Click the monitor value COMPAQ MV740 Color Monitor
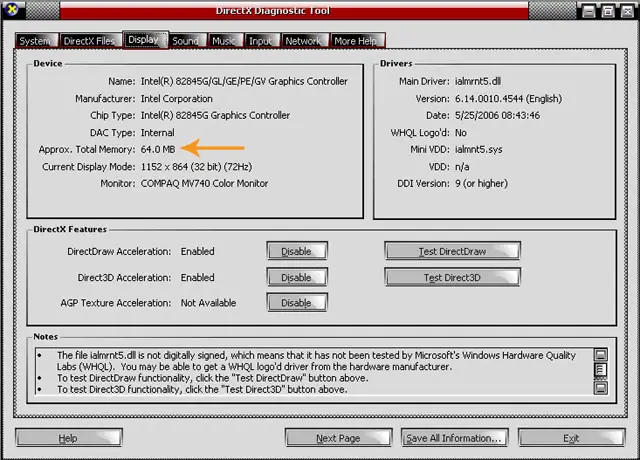 point(204,184)
